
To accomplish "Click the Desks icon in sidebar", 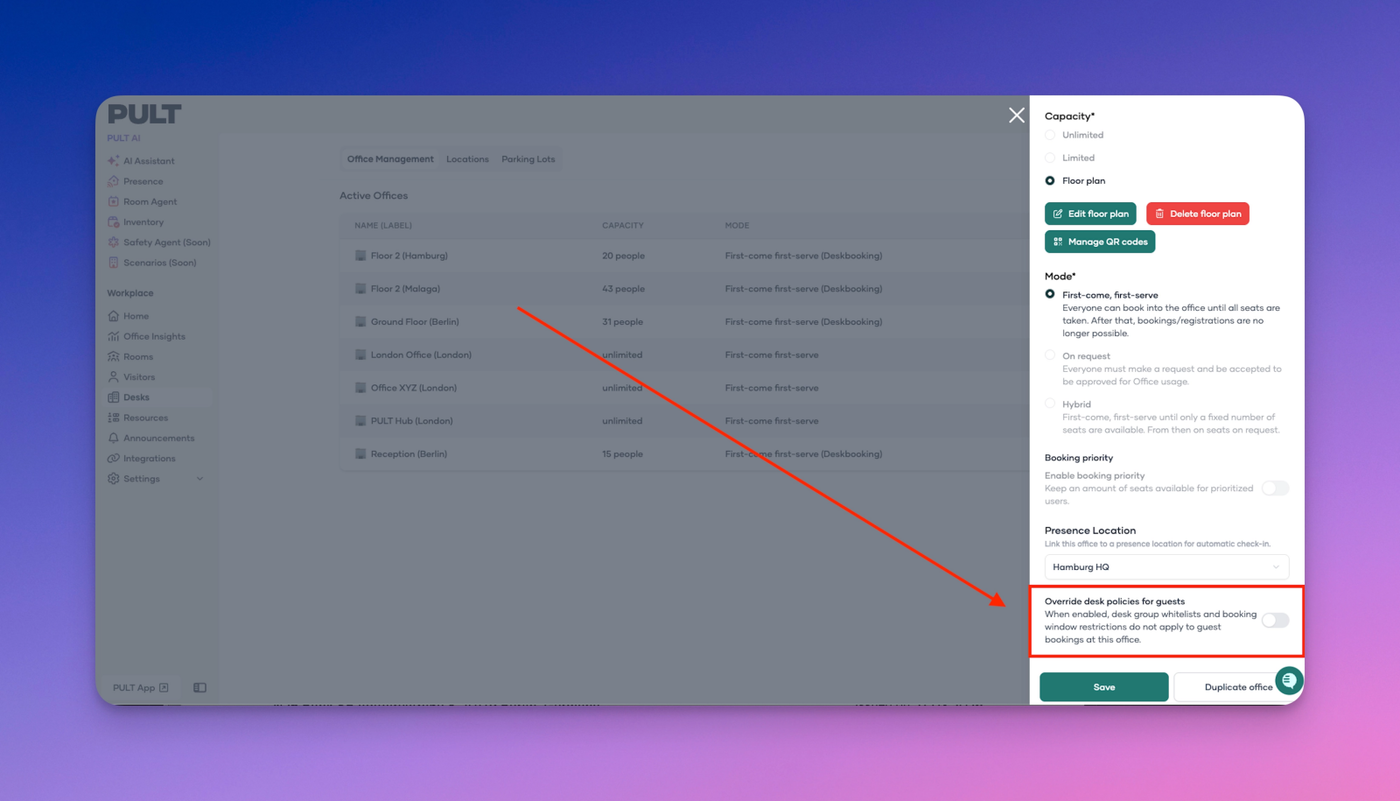I will (113, 398).
